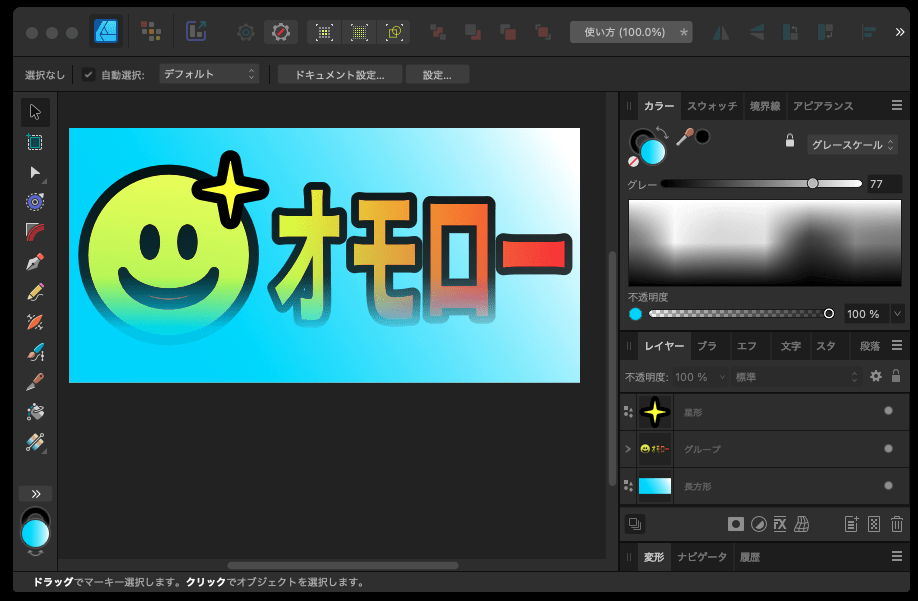Switch to the ナビゲータ tab
This screenshot has height=601, width=918.
tap(701, 557)
